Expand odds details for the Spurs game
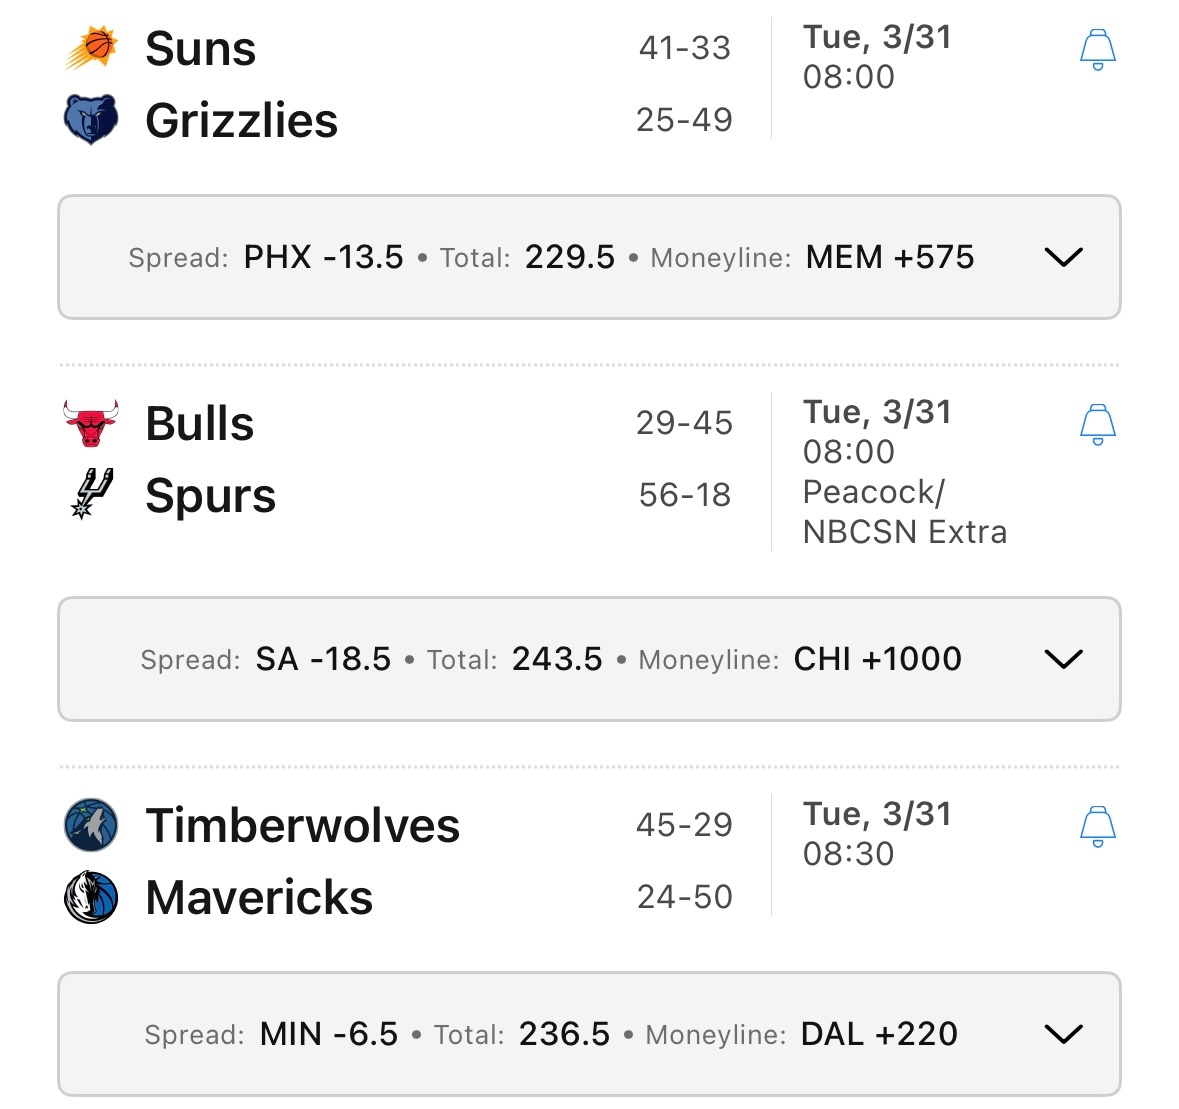 coord(1064,658)
